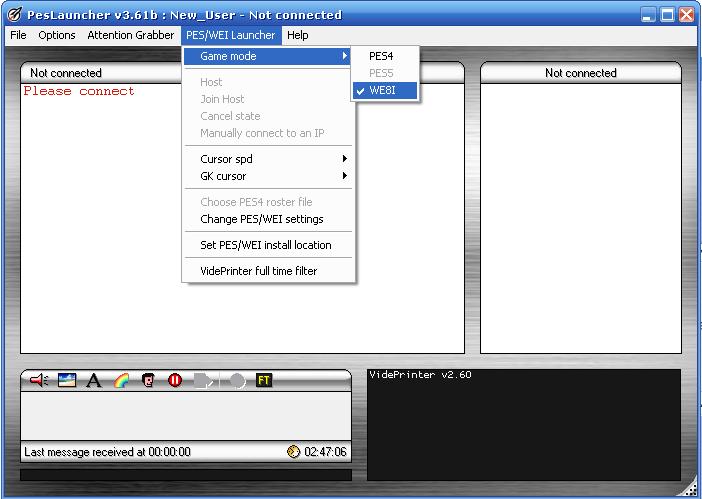Click Manually connect to an IP
Image resolution: width=702 pixels, height=499 pixels.
coord(267,133)
